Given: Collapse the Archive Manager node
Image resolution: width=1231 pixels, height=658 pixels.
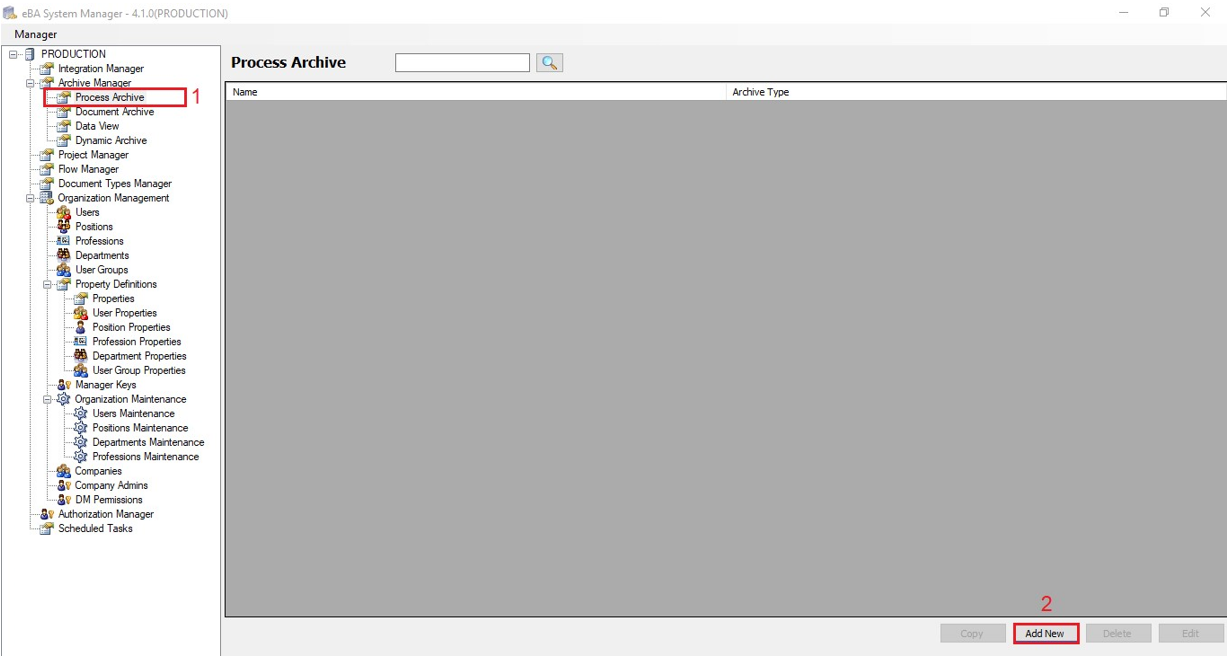Looking at the screenshot, I should pos(30,84).
